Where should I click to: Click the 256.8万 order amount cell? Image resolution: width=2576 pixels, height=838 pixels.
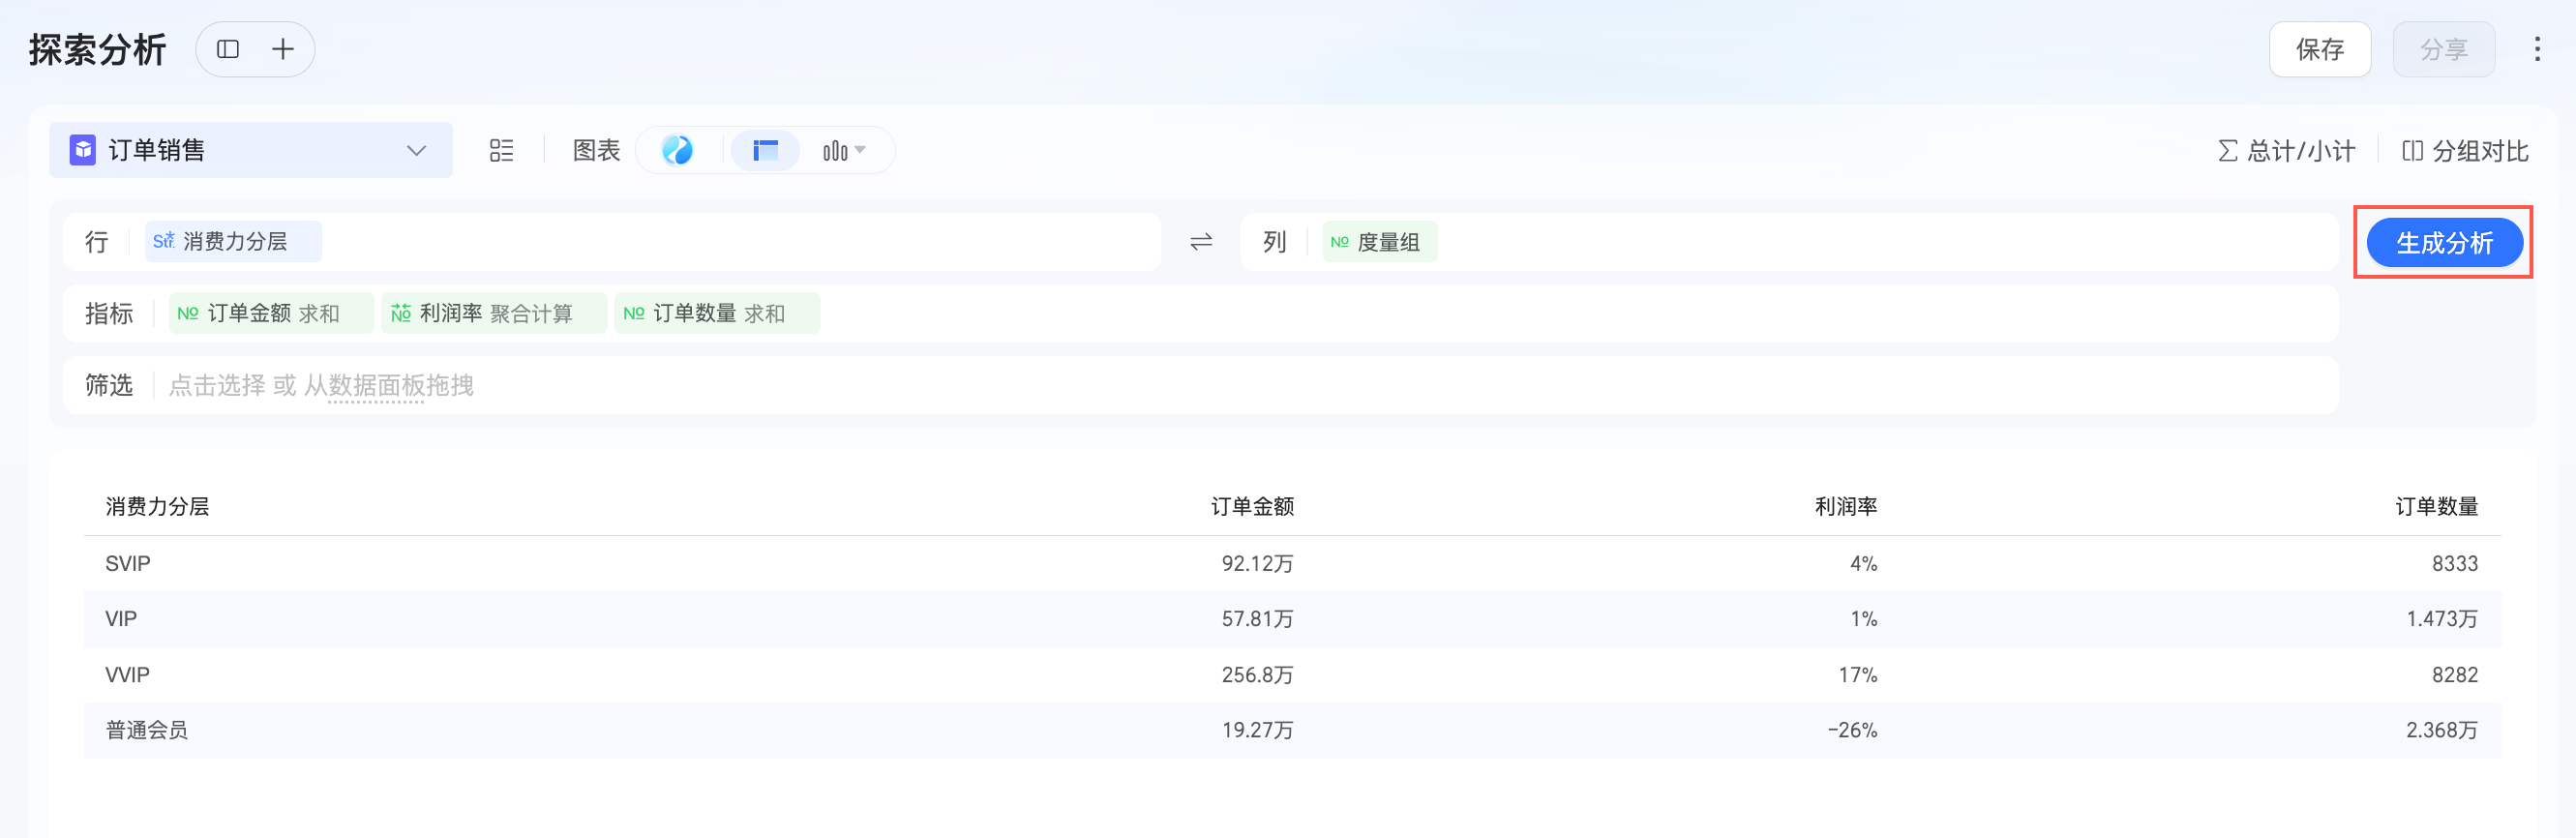[x=1257, y=674]
